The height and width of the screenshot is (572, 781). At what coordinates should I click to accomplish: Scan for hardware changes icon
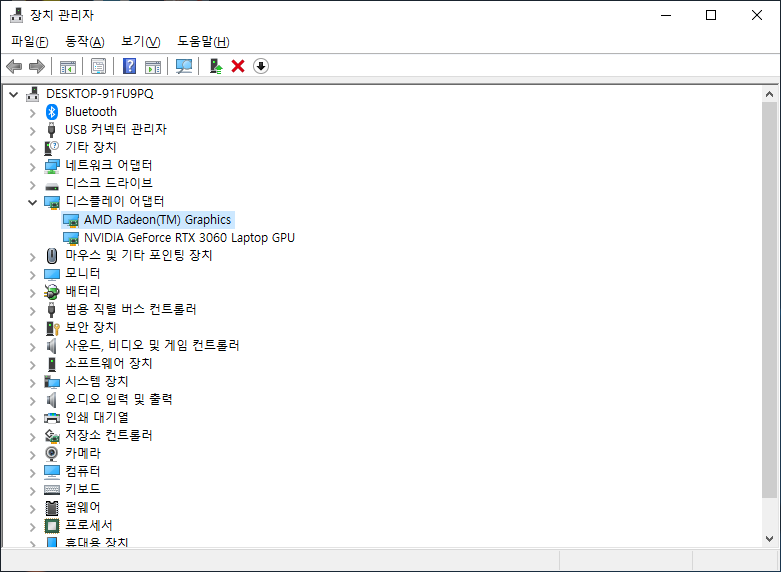tap(184, 66)
